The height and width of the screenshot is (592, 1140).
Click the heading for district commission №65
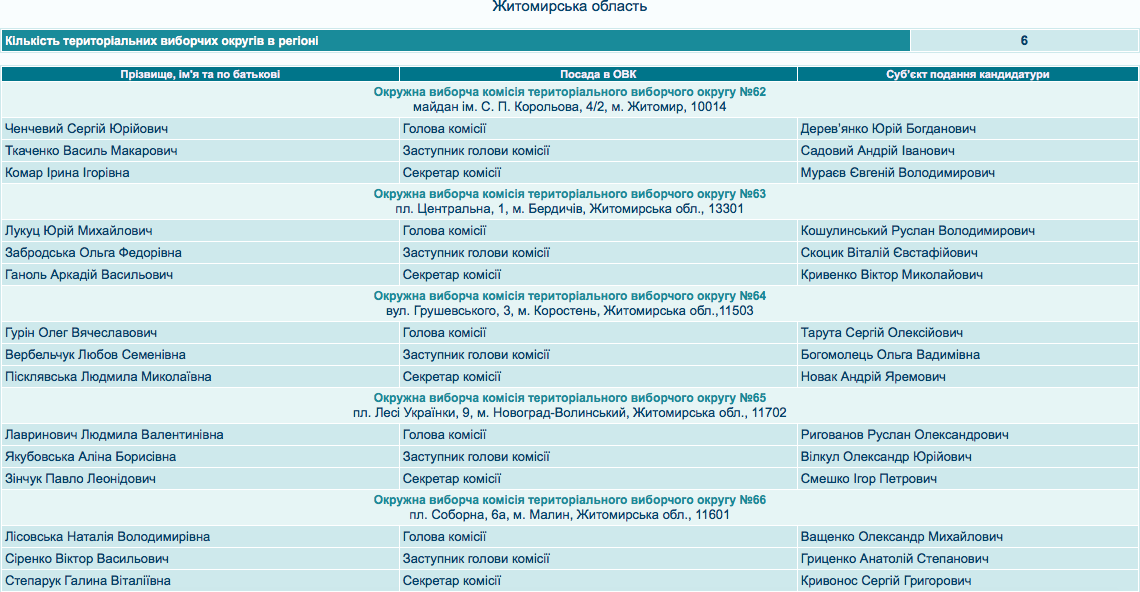click(569, 398)
